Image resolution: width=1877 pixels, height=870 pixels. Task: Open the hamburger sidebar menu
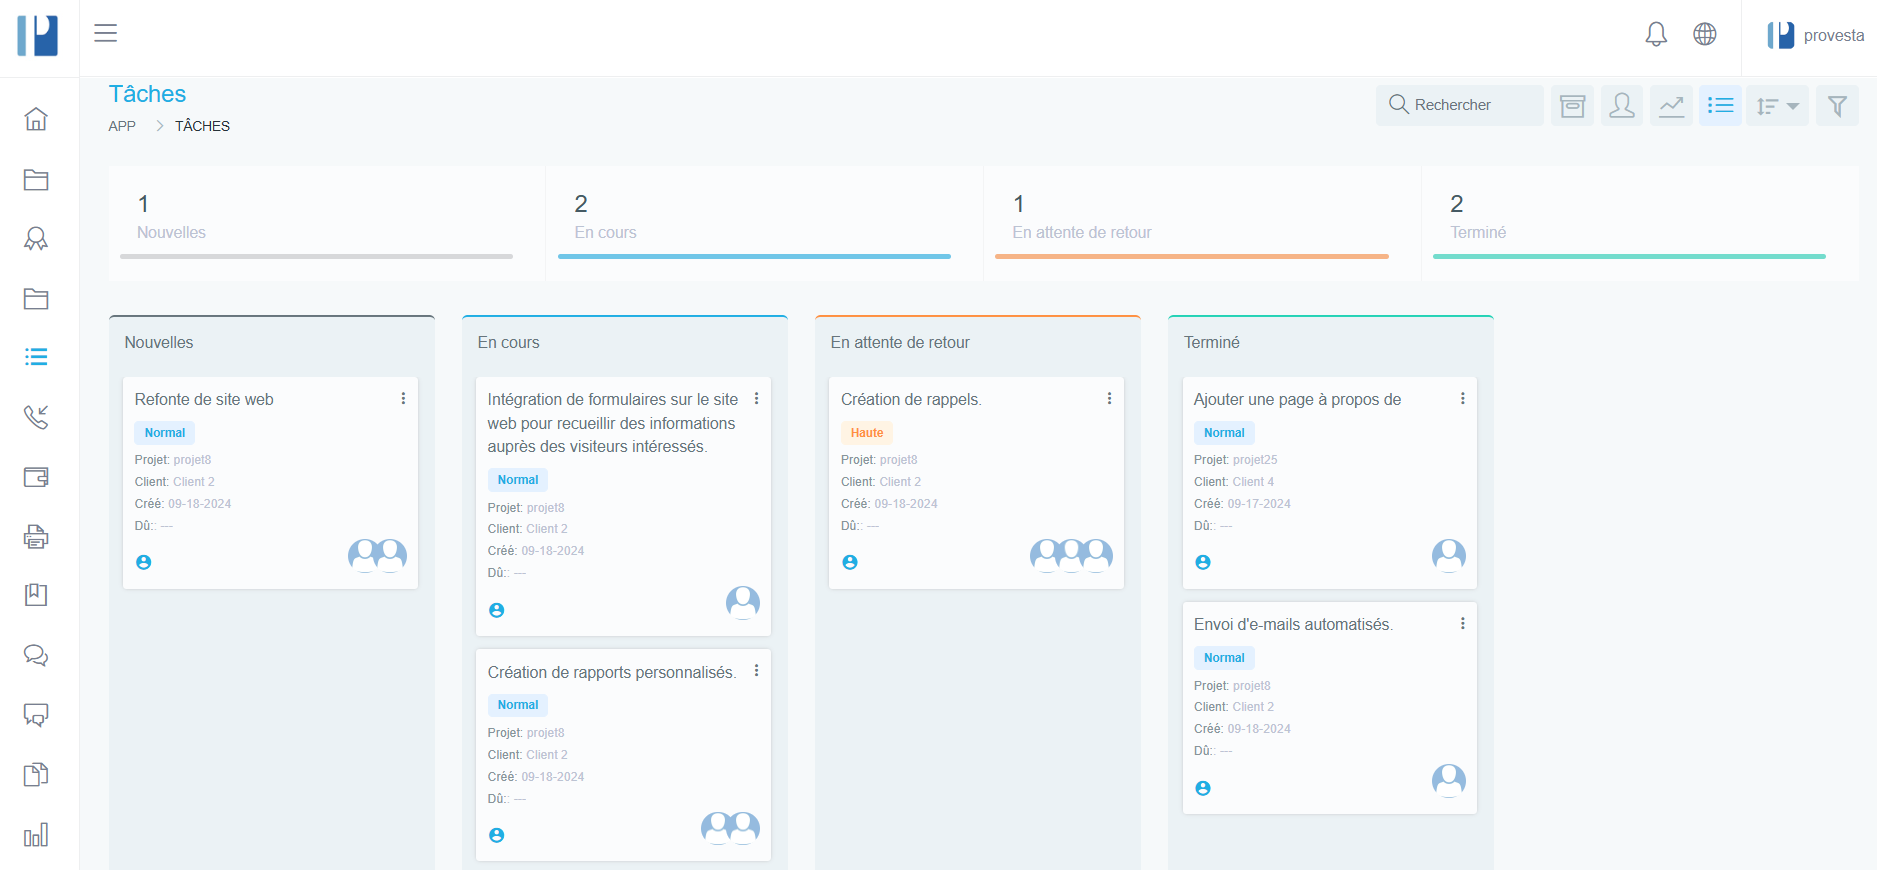click(x=106, y=33)
